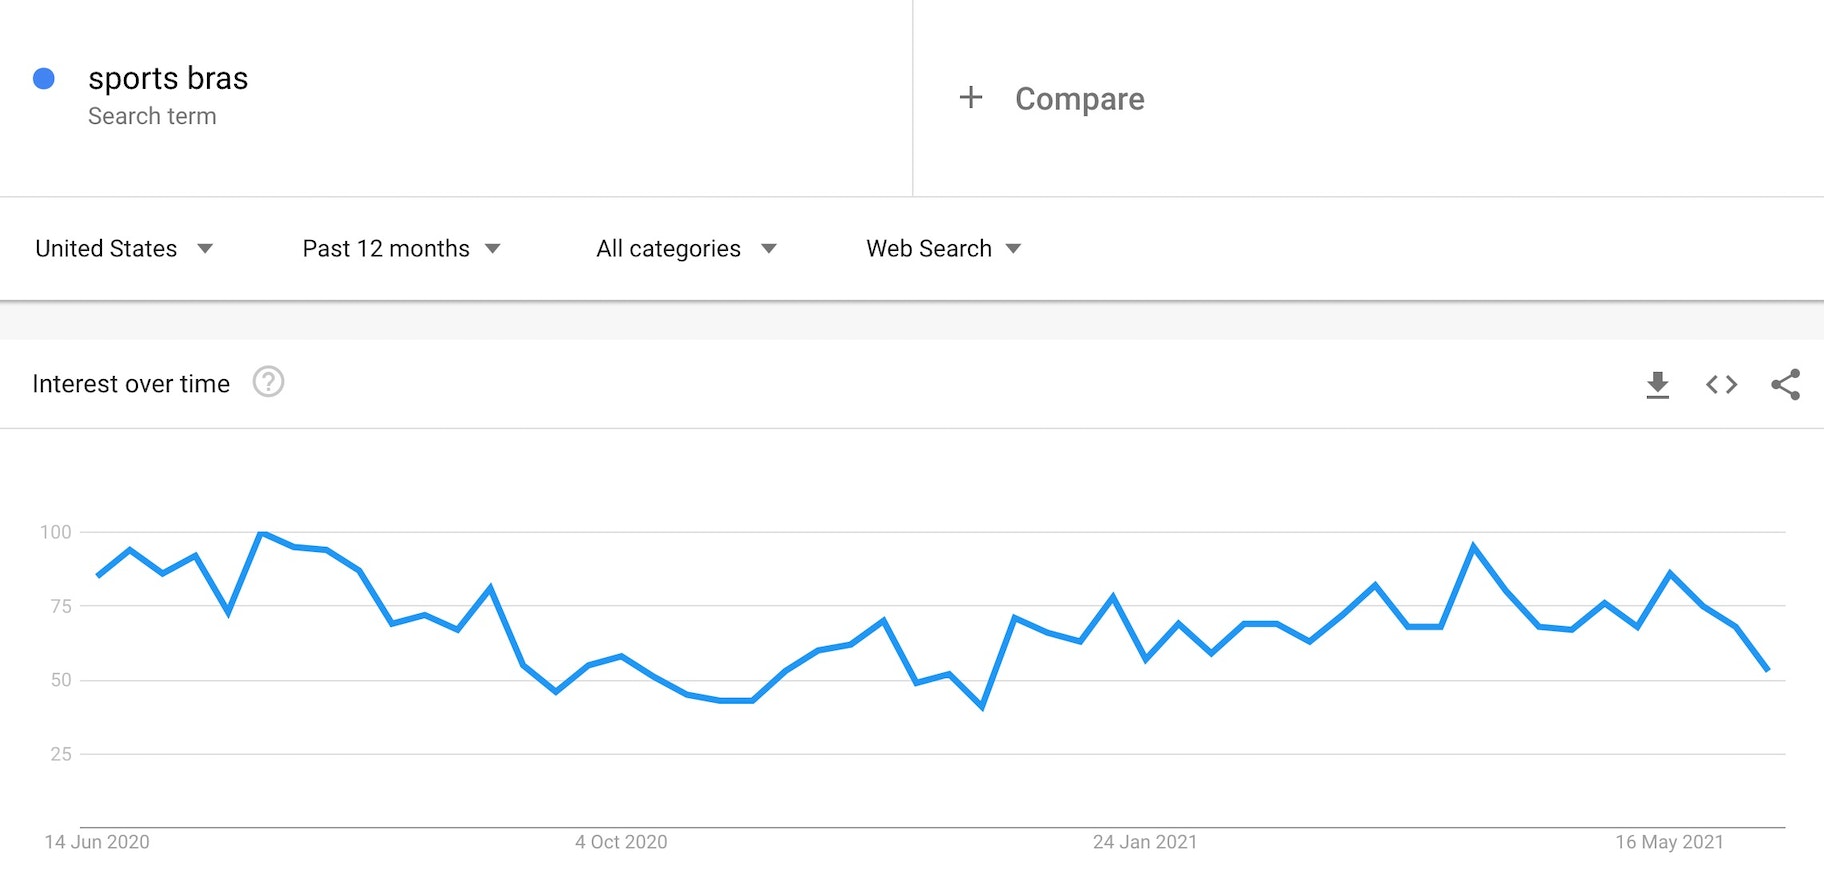Click the 16 May 2021 date label

[x=1669, y=842]
